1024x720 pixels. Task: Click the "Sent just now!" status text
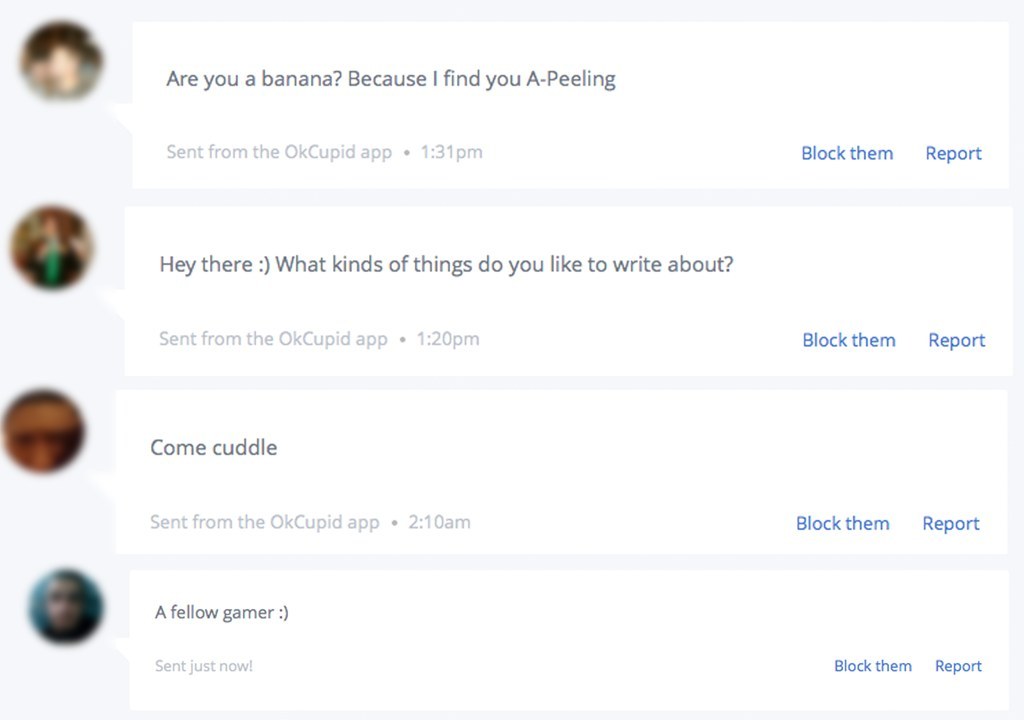(x=204, y=666)
